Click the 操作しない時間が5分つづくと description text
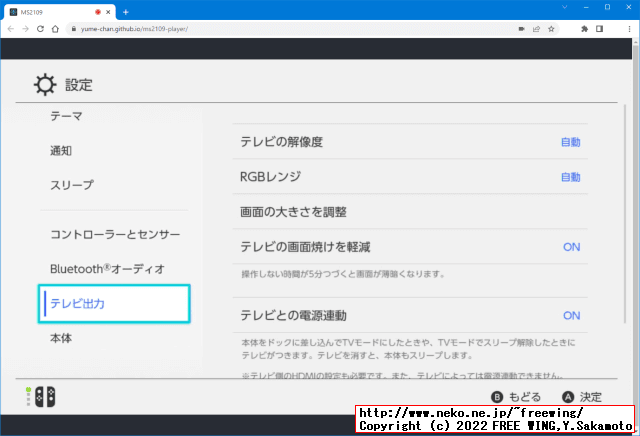 pyautogui.click(x=343, y=274)
